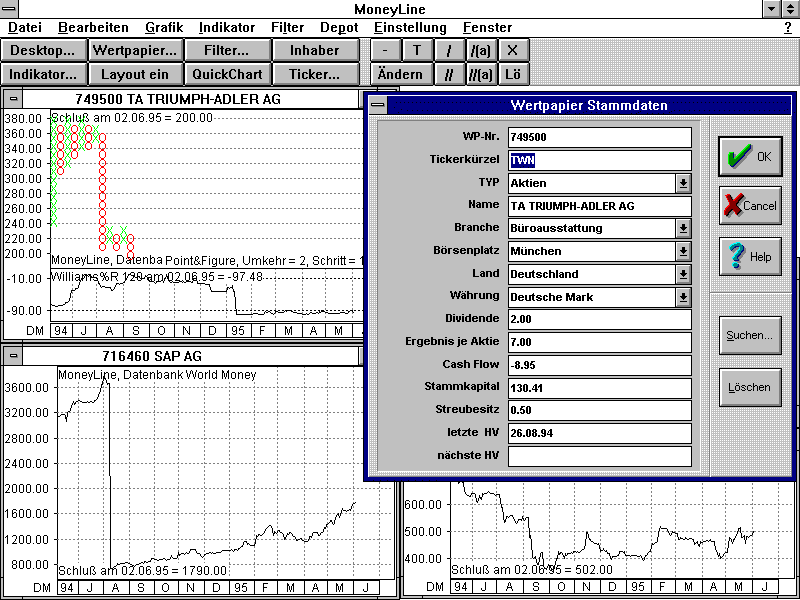Screen dimensions: 800x600
Task: Toggle the "Layout ein" button
Action: [x=135, y=74]
